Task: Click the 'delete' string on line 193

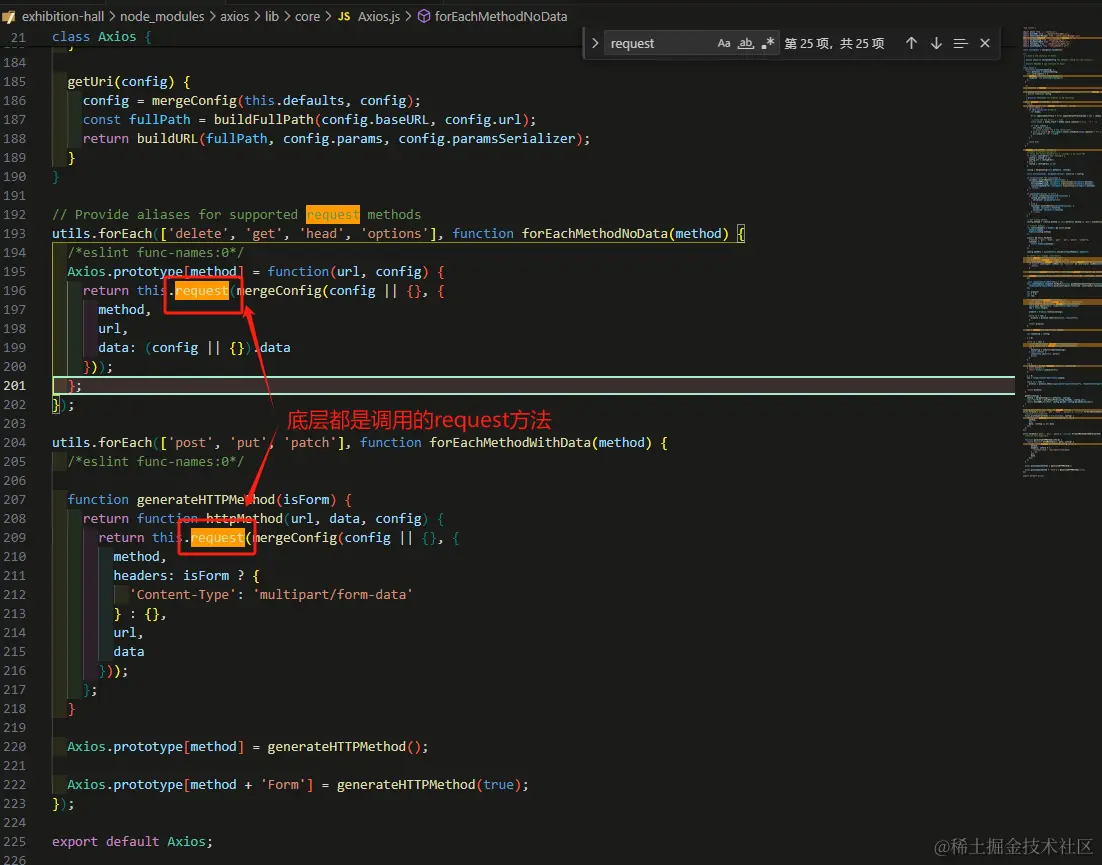Action: click(x=197, y=233)
